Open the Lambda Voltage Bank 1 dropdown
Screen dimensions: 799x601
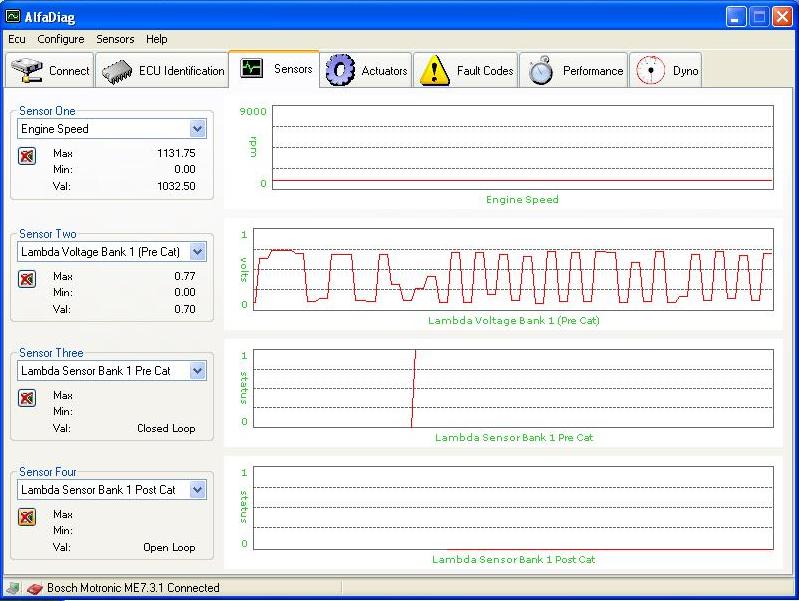[x=197, y=252]
